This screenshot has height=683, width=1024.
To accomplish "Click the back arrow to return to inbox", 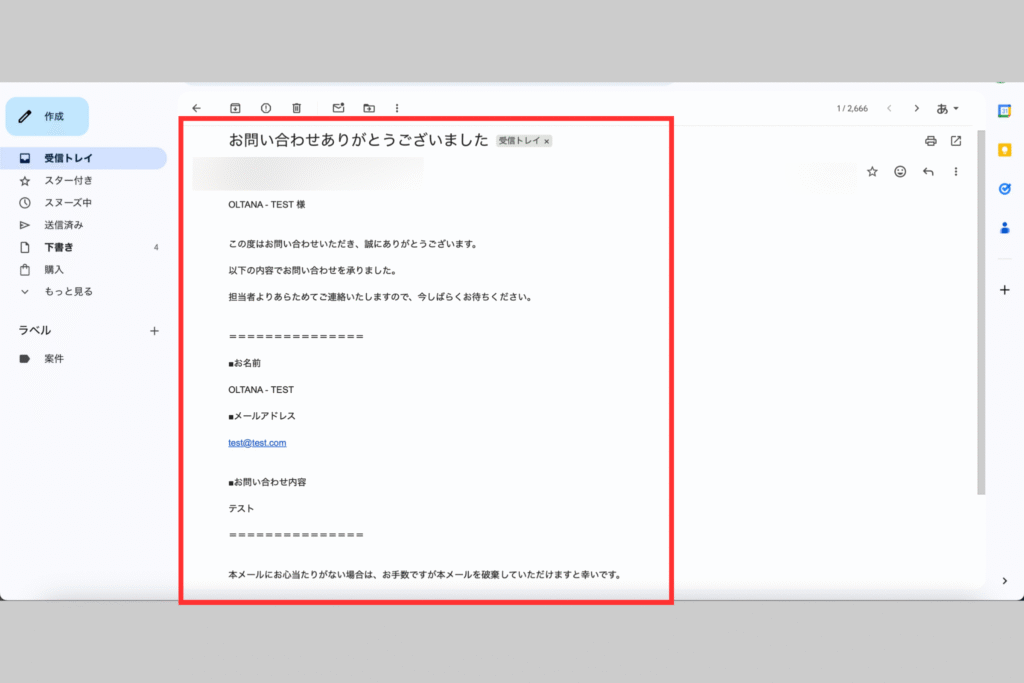I will point(196,108).
